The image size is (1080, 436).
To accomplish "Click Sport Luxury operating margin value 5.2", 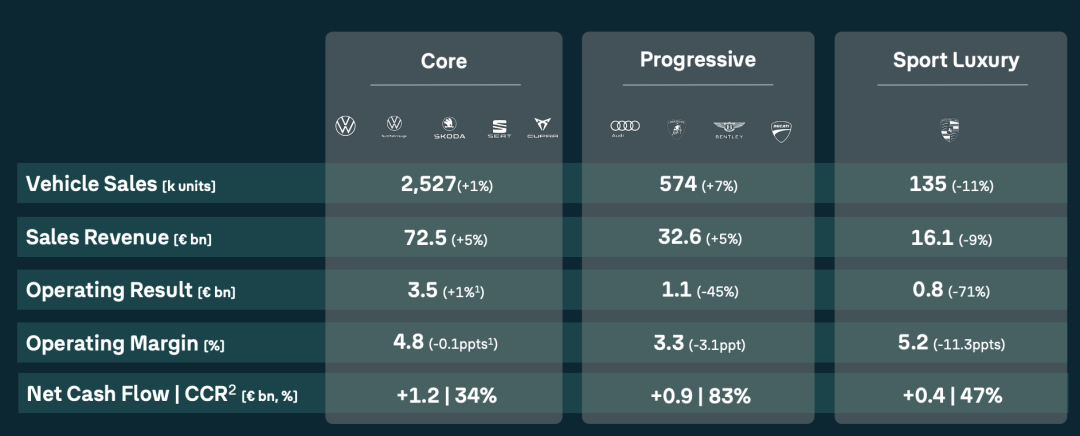I will click(914, 343).
